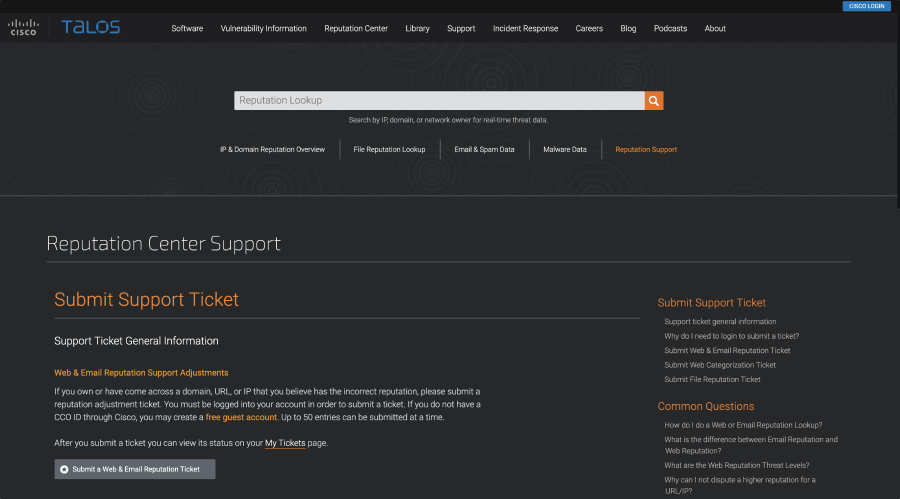The width and height of the screenshot is (900, 499).
Task: Switch to File Reputation Lookup tab
Action: pyautogui.click(x=389, y=149)
